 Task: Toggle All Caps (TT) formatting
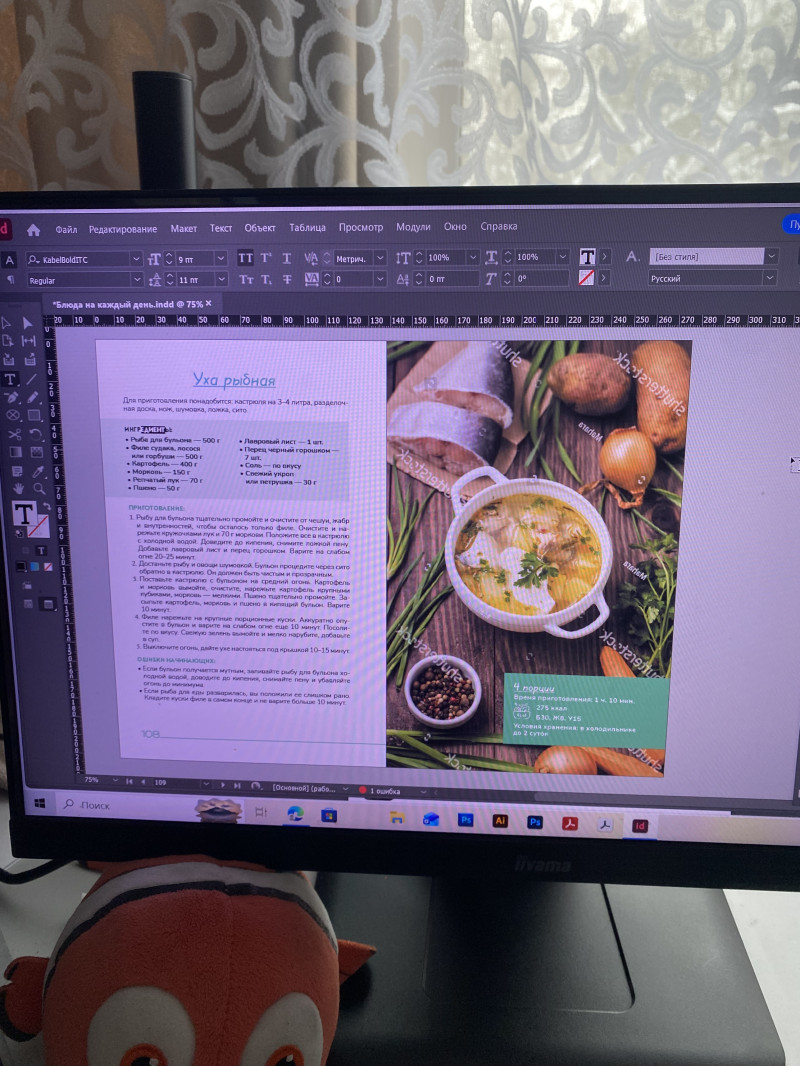[x=245, y=258]
